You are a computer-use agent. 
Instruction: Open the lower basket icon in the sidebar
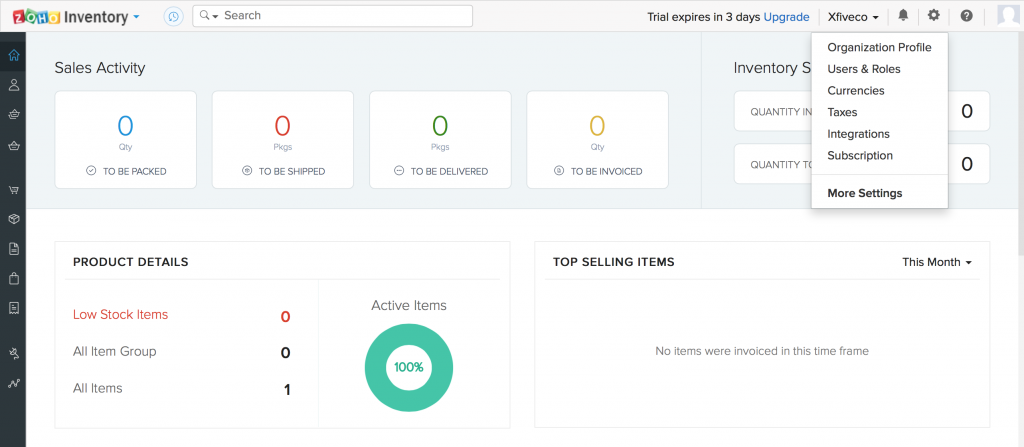13,146
